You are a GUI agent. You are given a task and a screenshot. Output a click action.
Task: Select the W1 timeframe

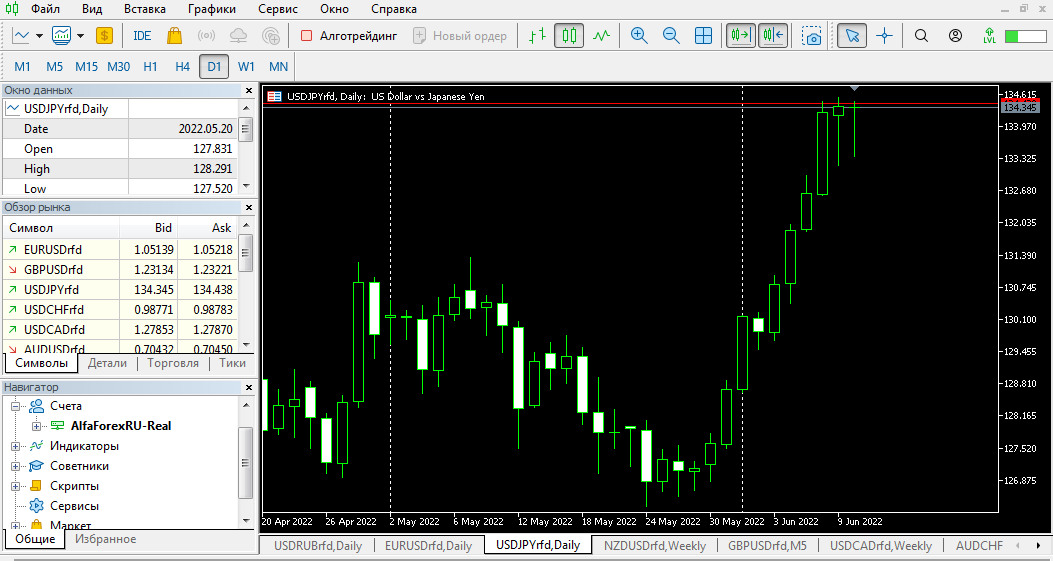[246, 67]
